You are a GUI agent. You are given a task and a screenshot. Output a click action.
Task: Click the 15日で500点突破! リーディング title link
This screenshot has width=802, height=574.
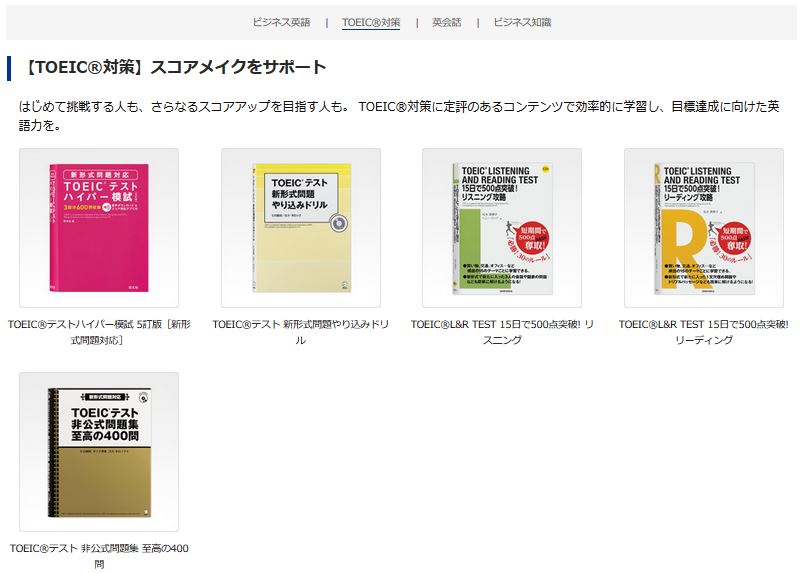point(704,332)
